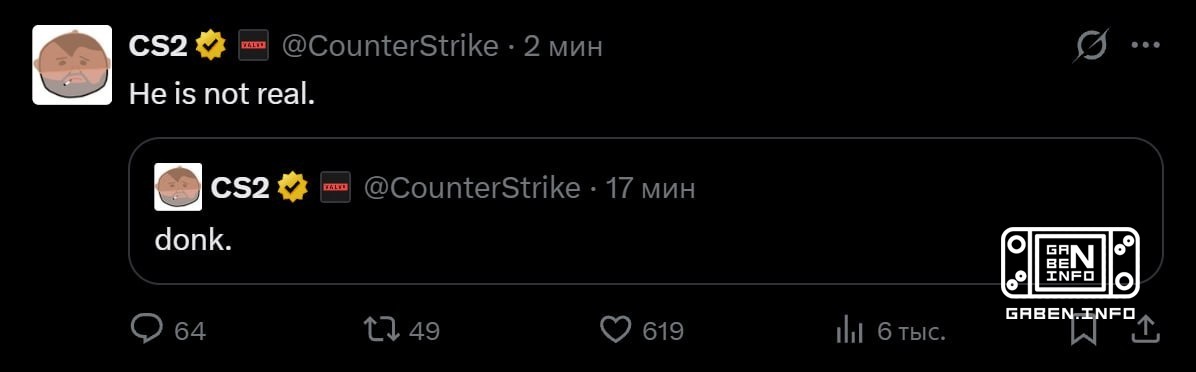The image size is (1196, 372).
Task: Open CS2 profile avatar on main tweet
Action: pyautogui.click(x=72, y=65)
